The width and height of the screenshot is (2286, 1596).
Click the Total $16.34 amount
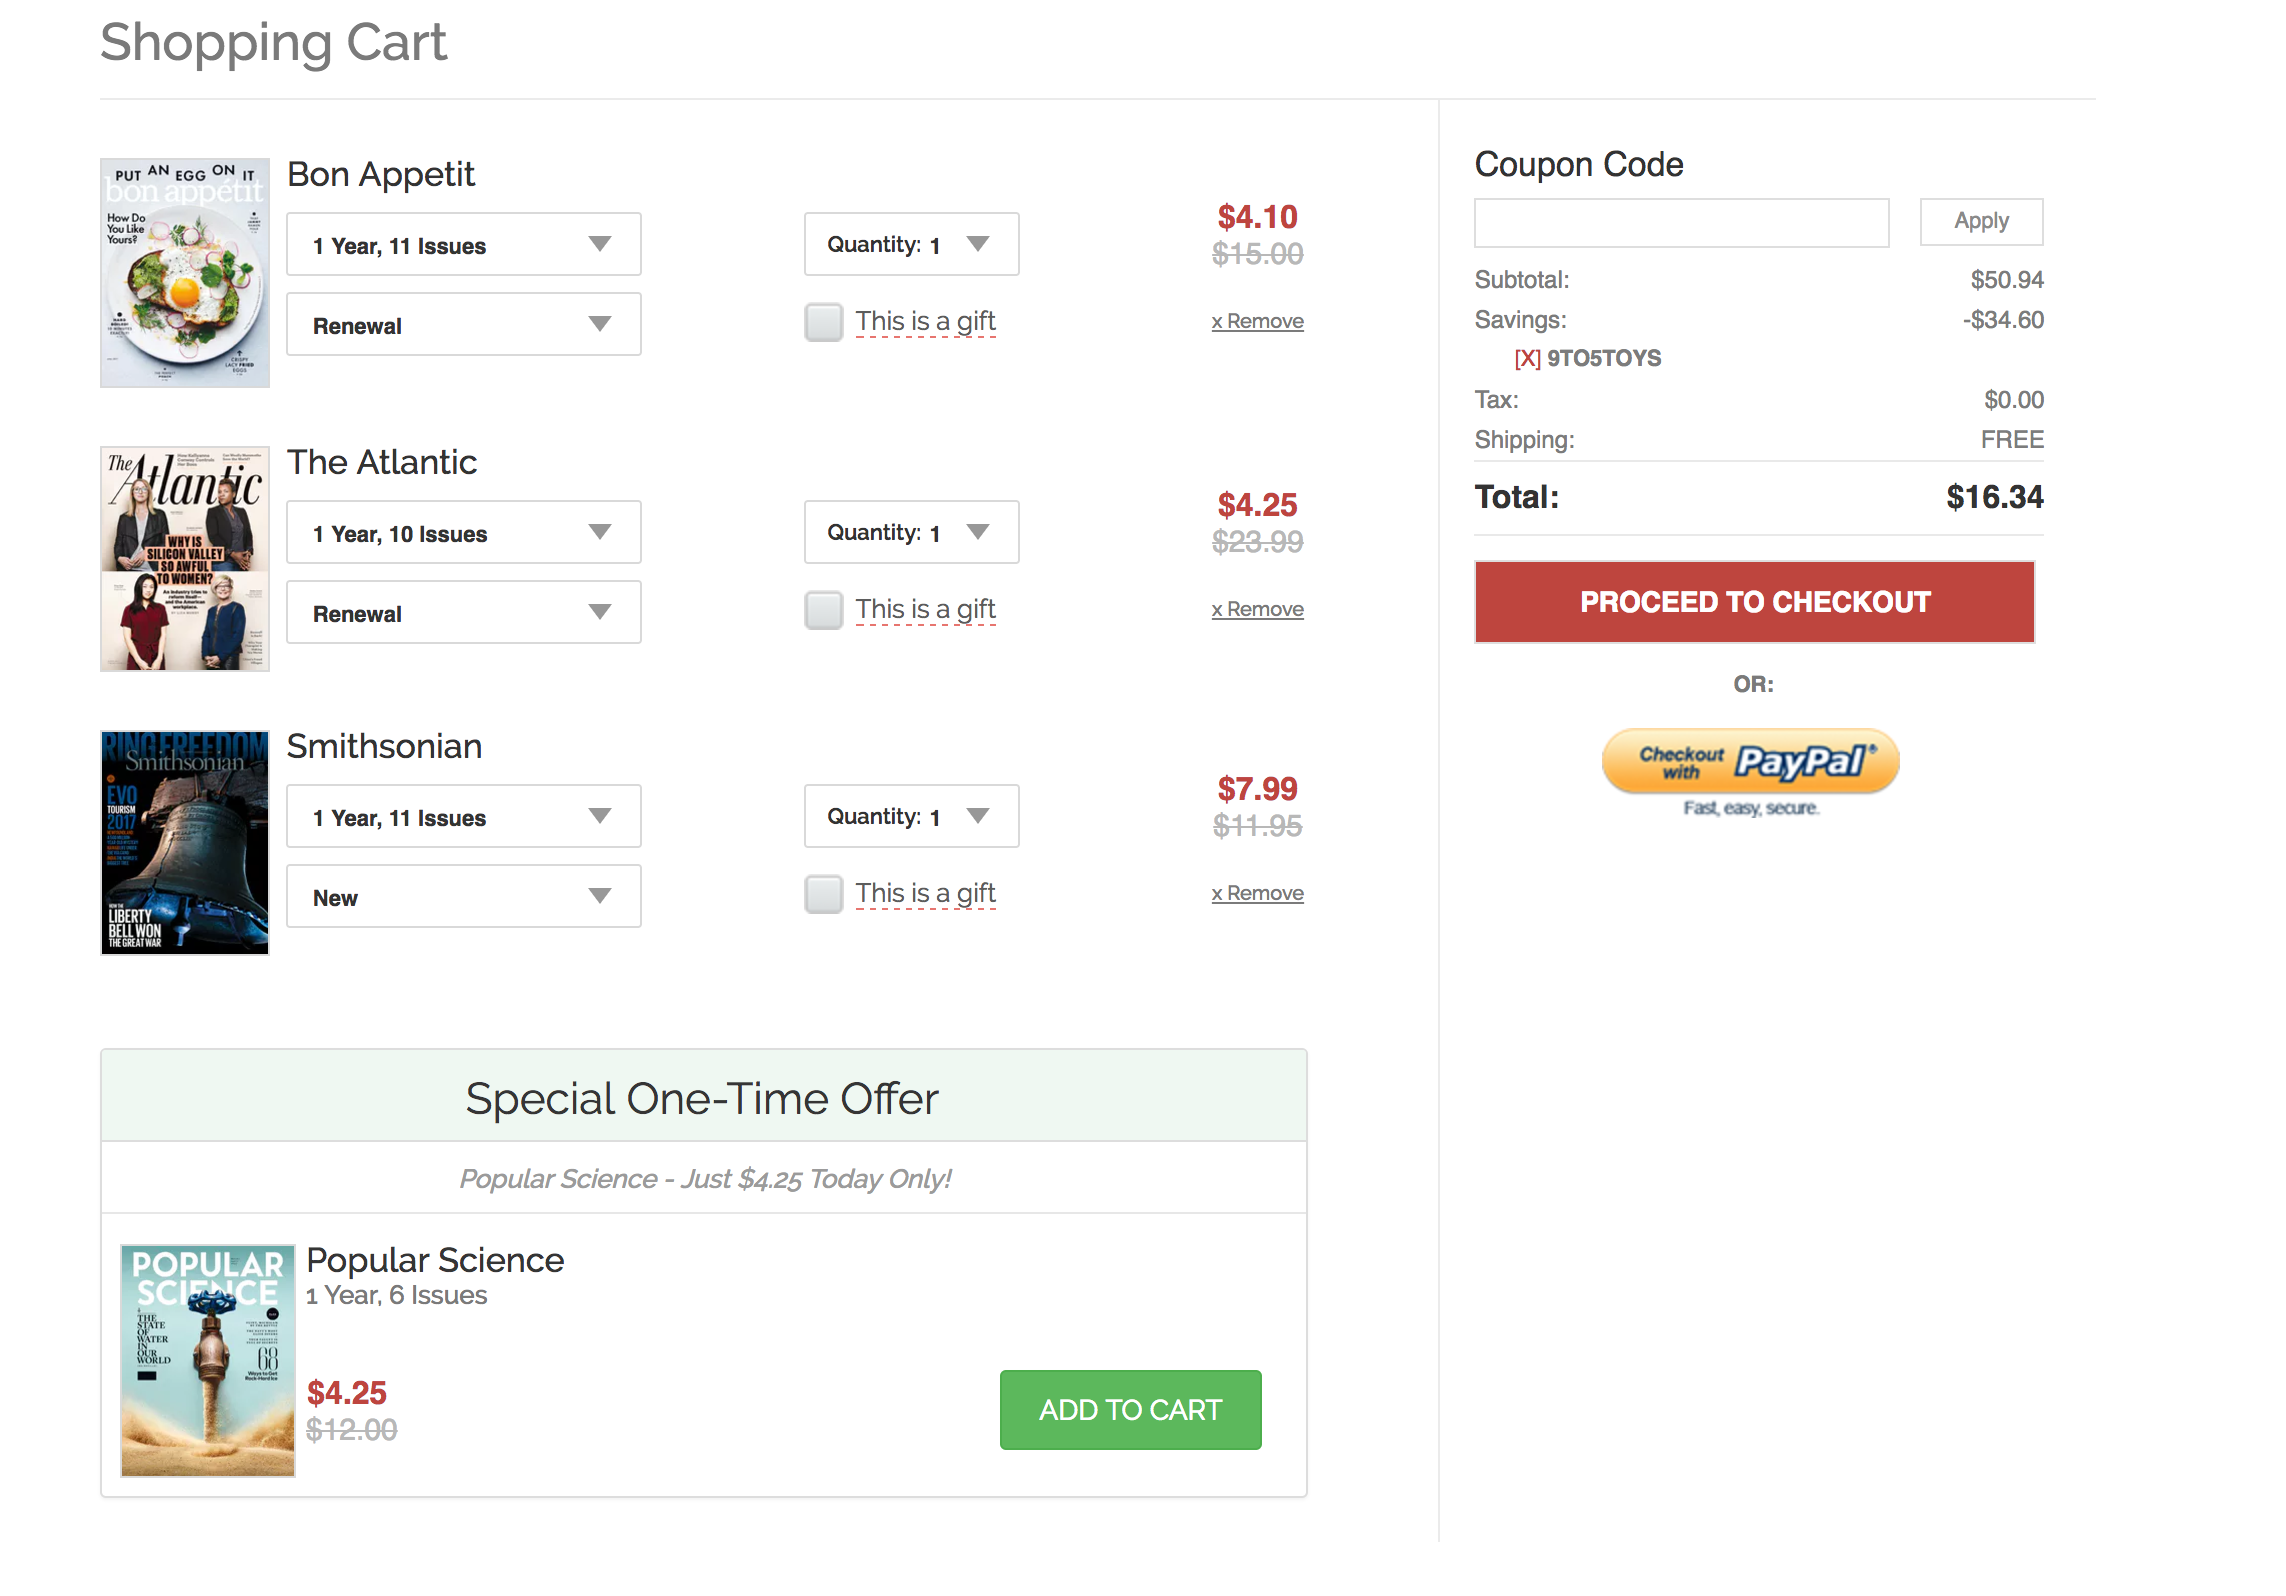pos(1995,497)
